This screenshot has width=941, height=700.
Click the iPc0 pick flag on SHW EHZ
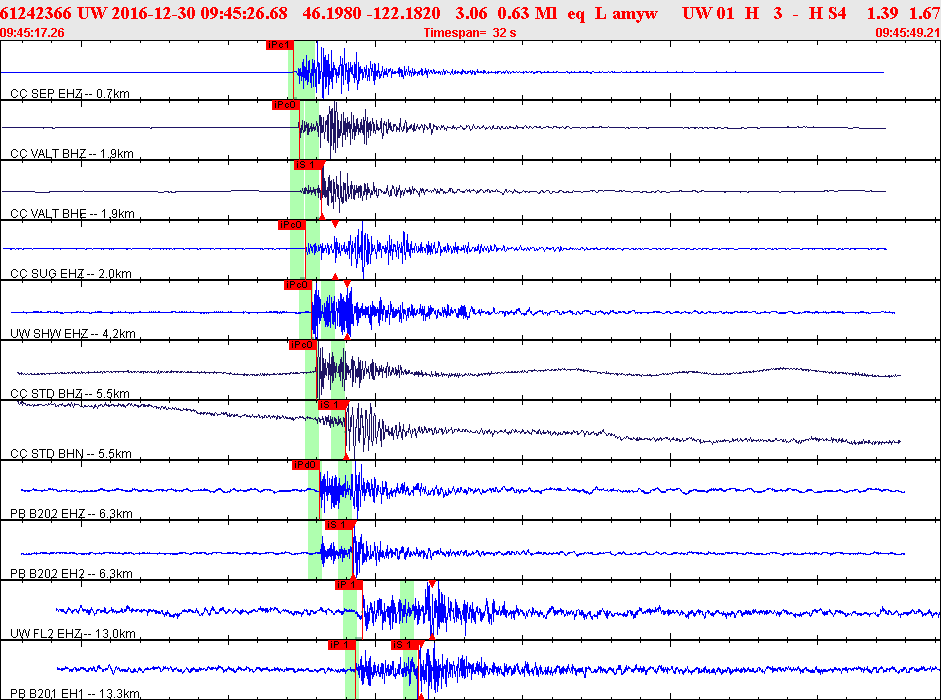tap(297, 285)
